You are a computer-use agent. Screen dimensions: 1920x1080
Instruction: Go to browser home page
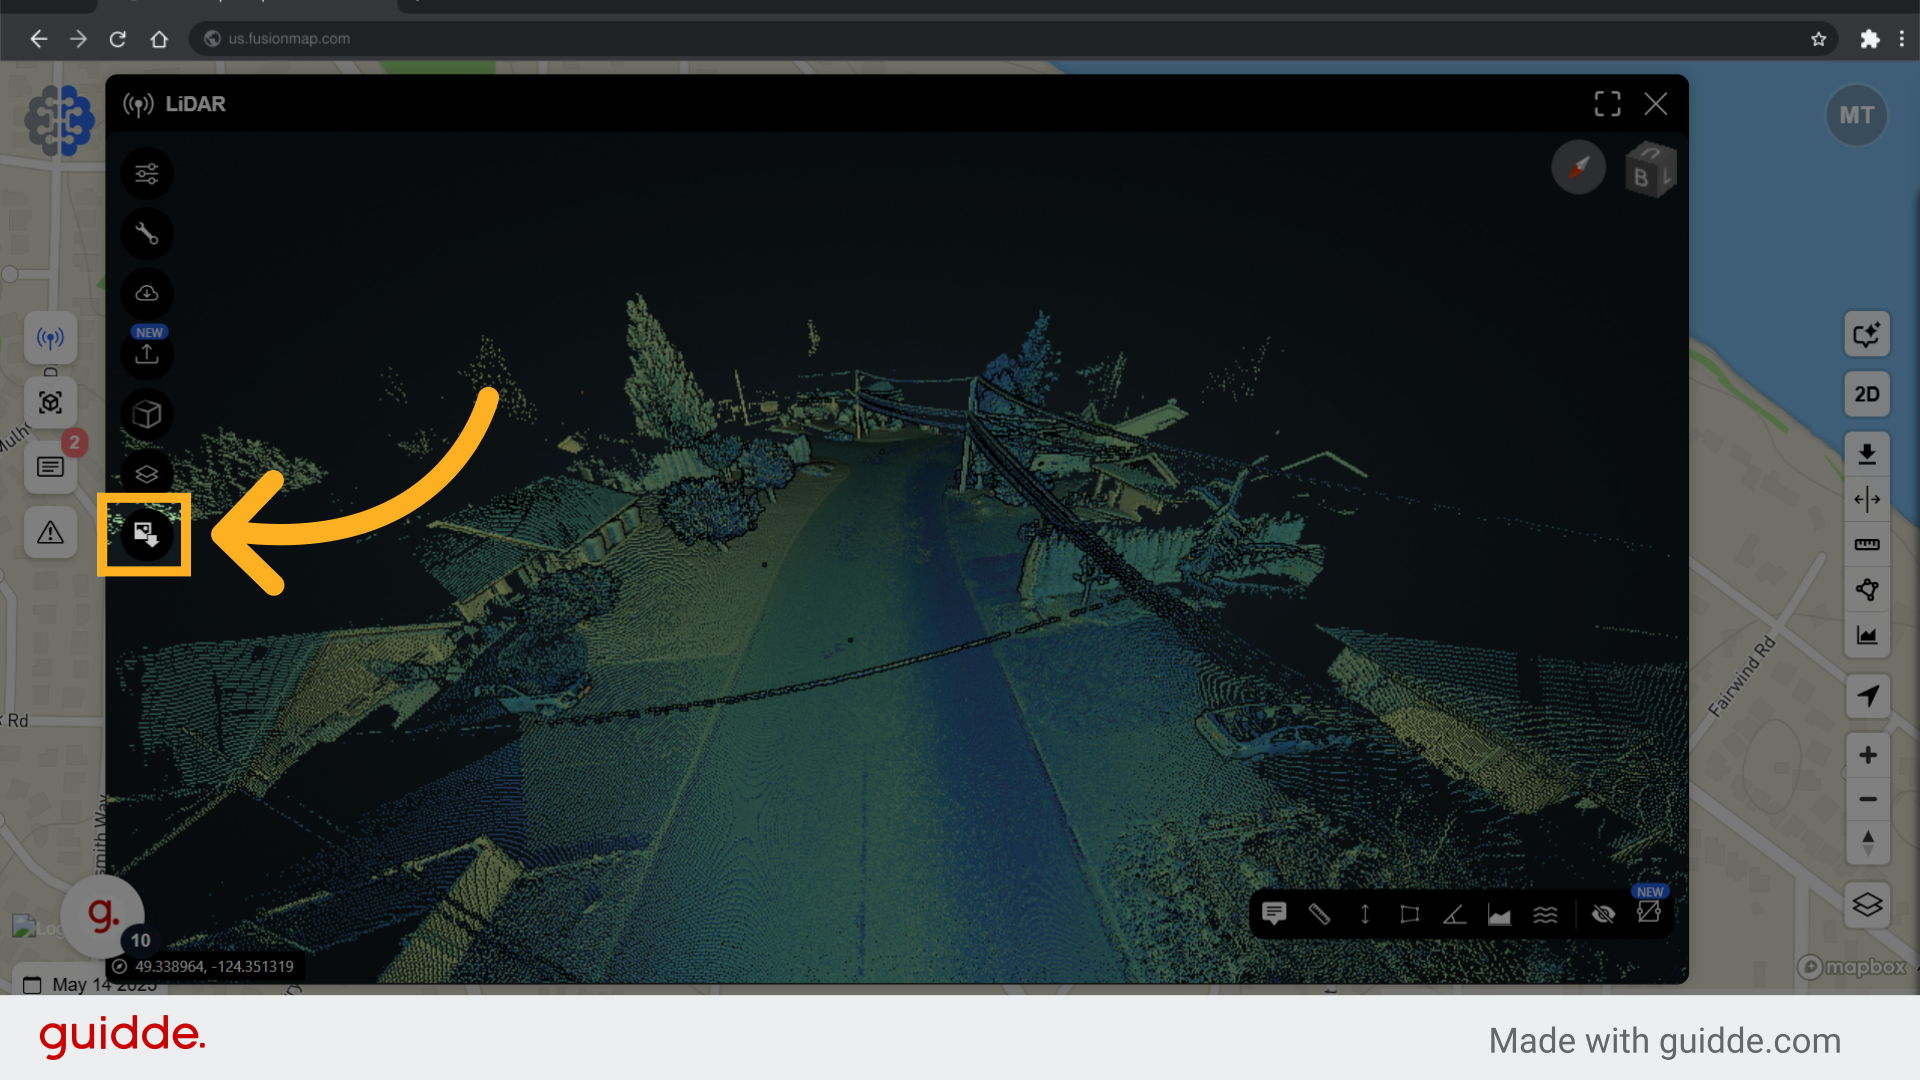point(159,39)
